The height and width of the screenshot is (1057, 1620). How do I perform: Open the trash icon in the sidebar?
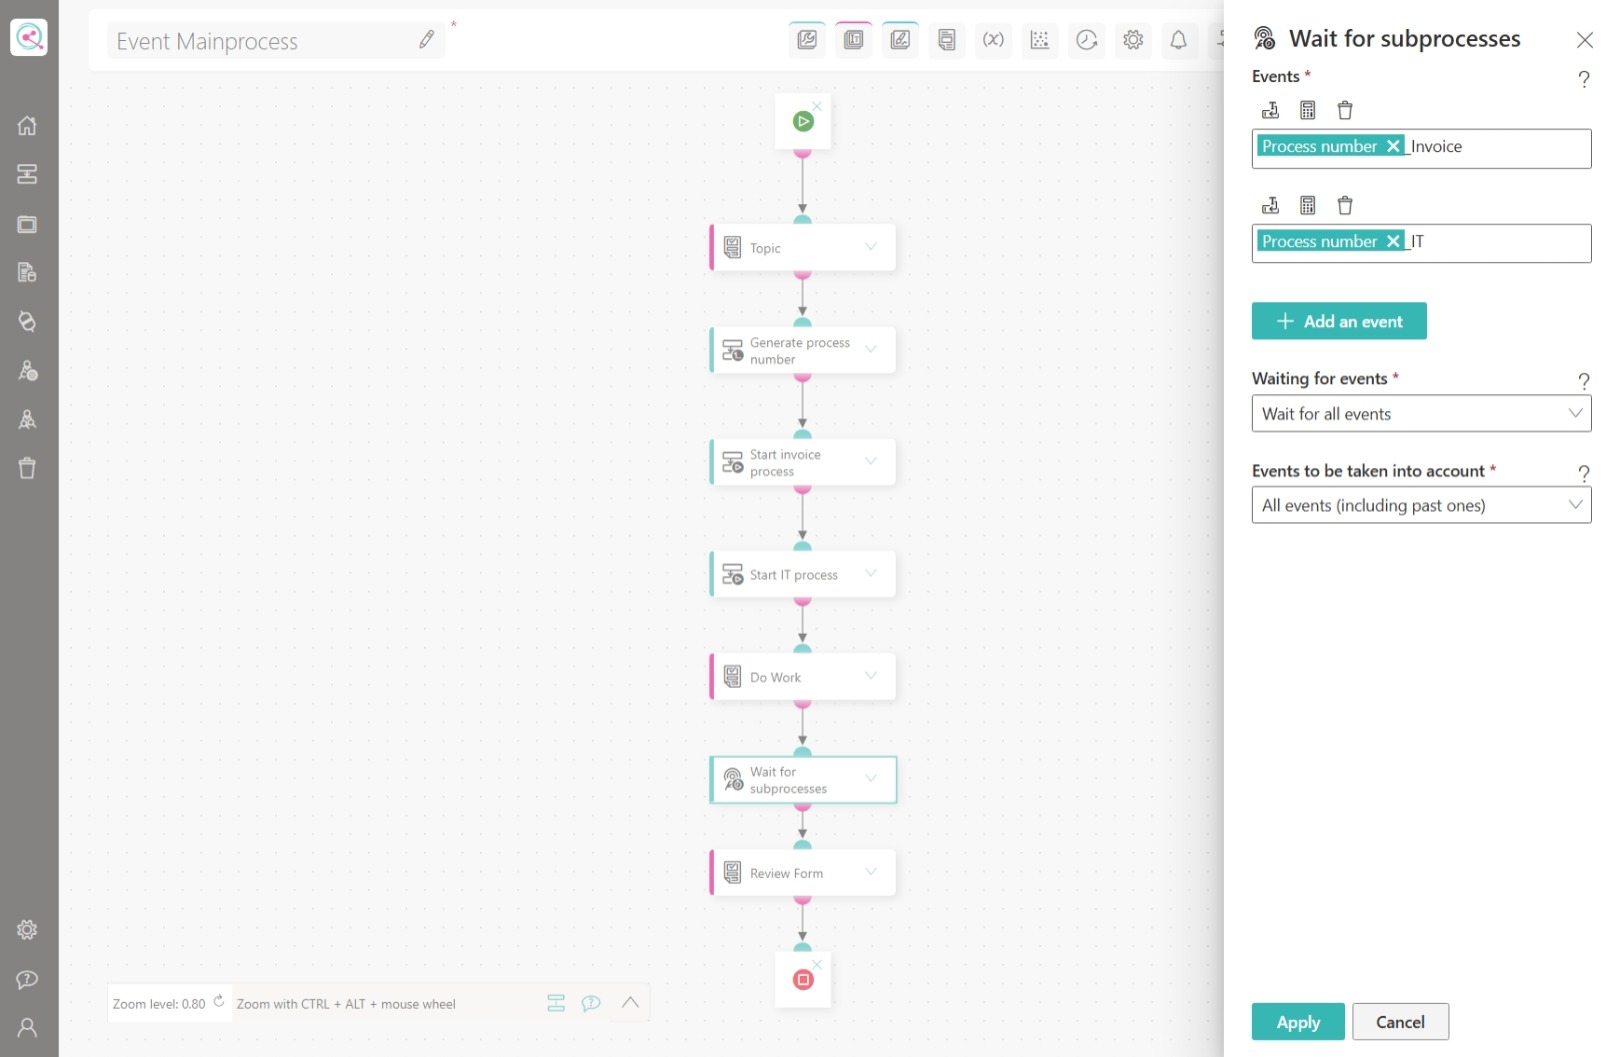pos(27,468)
